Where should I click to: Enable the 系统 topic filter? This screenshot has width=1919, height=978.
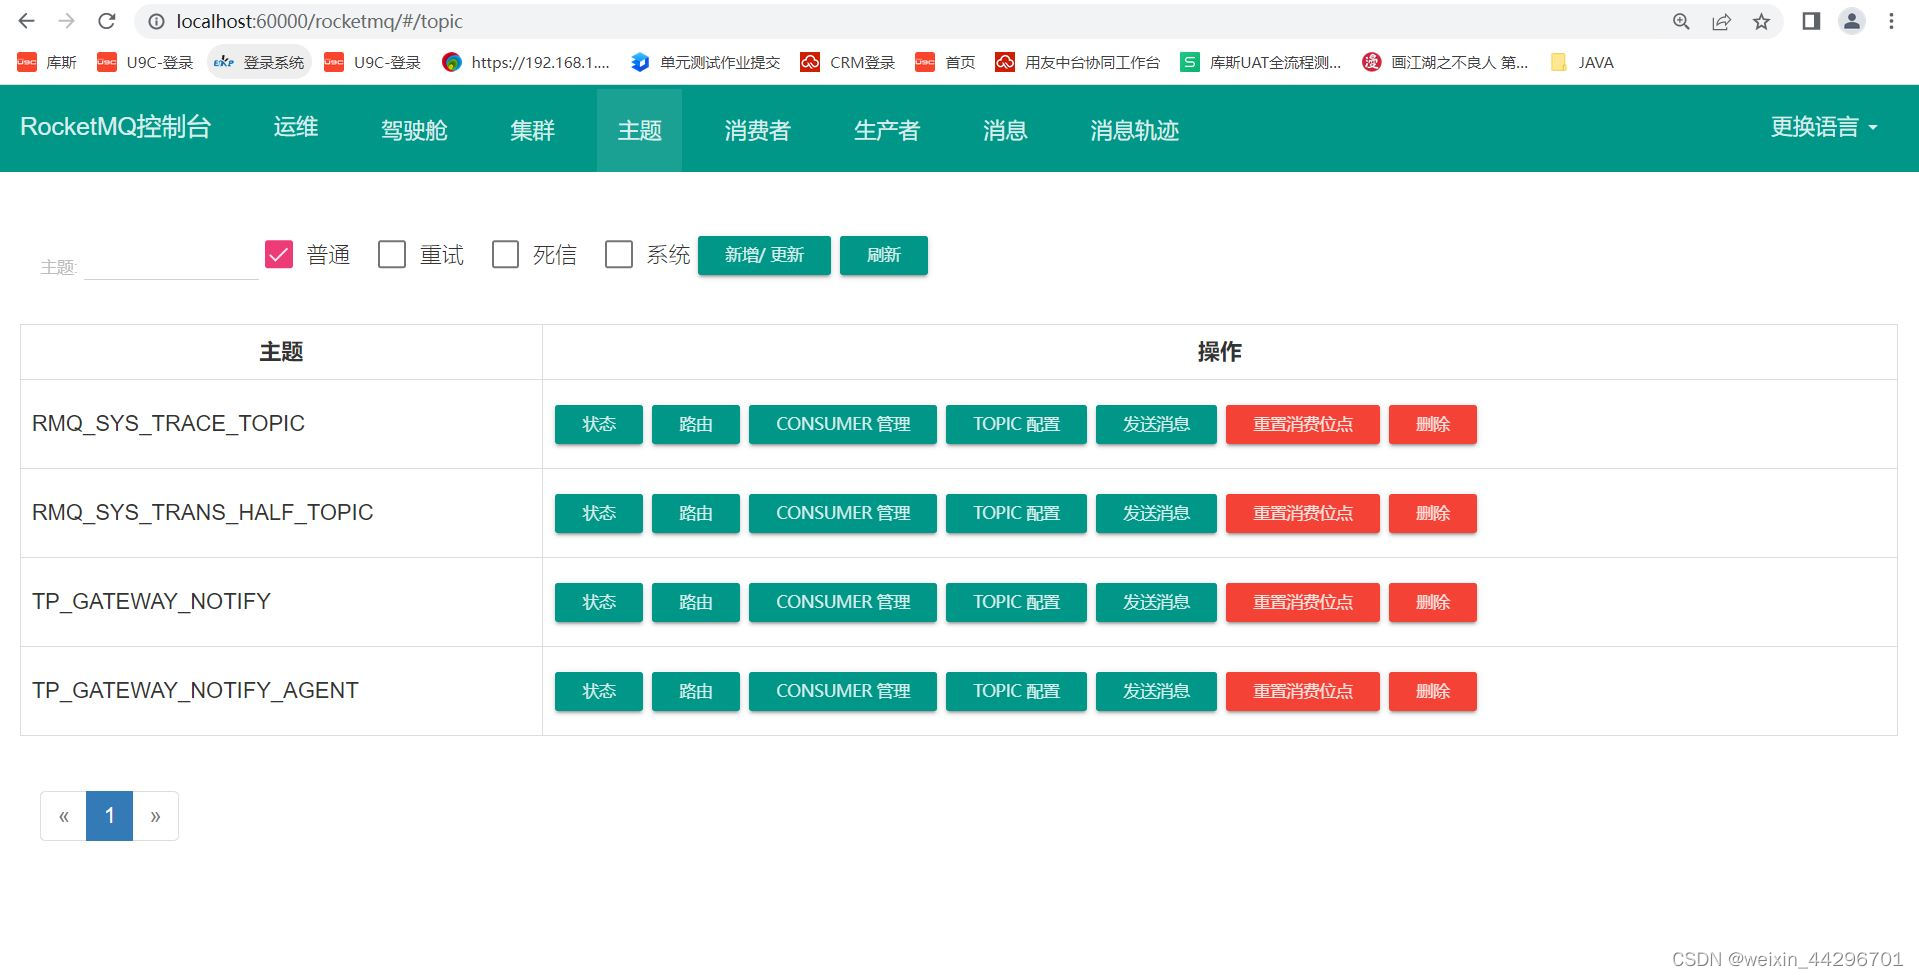(x=619, y=254)
